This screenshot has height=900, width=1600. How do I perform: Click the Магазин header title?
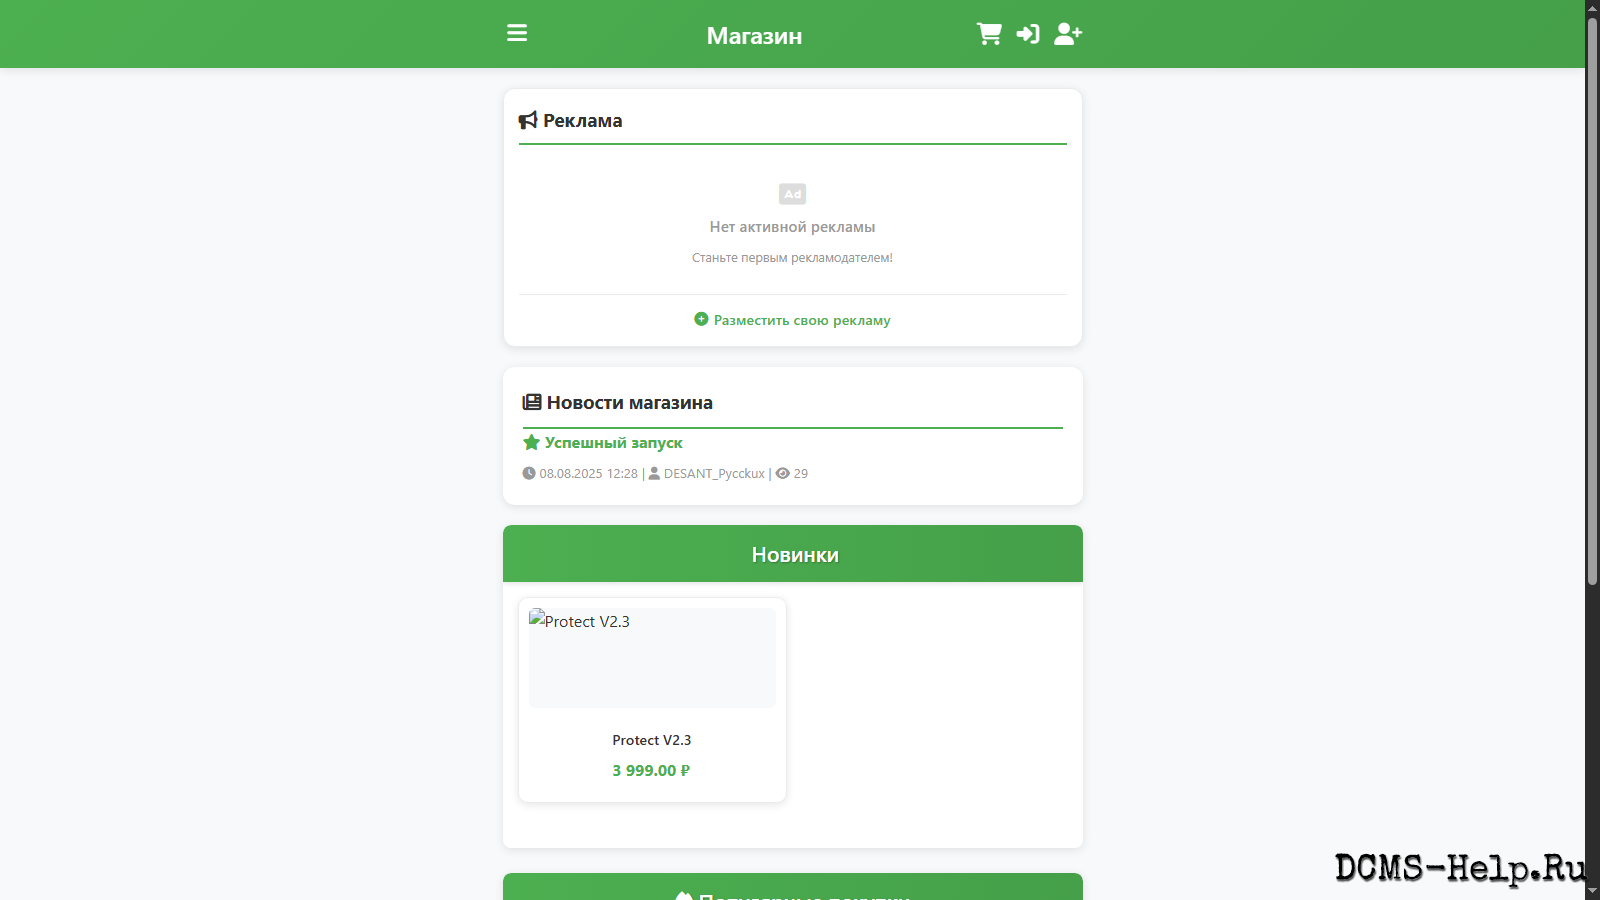[x=754, y=36]
